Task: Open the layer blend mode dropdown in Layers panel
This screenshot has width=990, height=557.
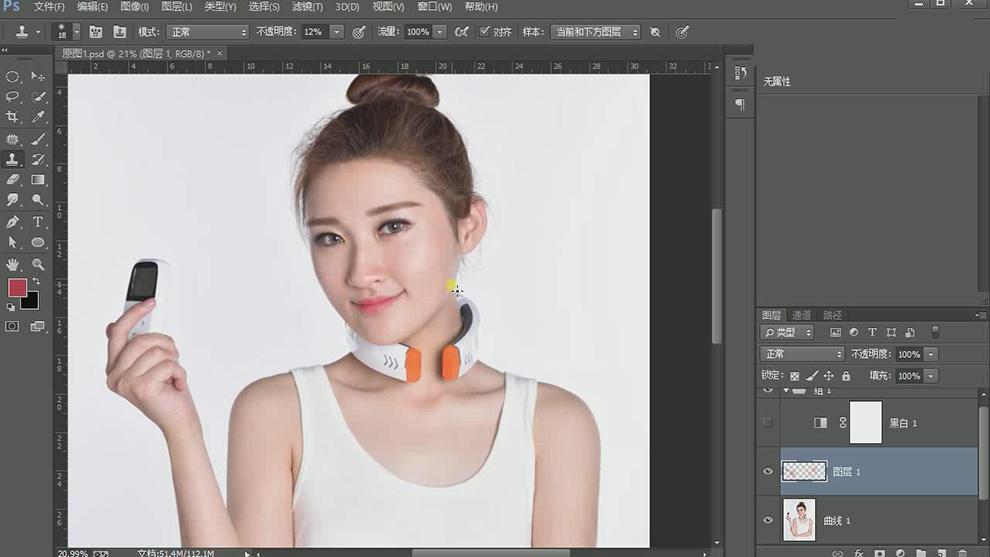Action: (x=803, y=354)
